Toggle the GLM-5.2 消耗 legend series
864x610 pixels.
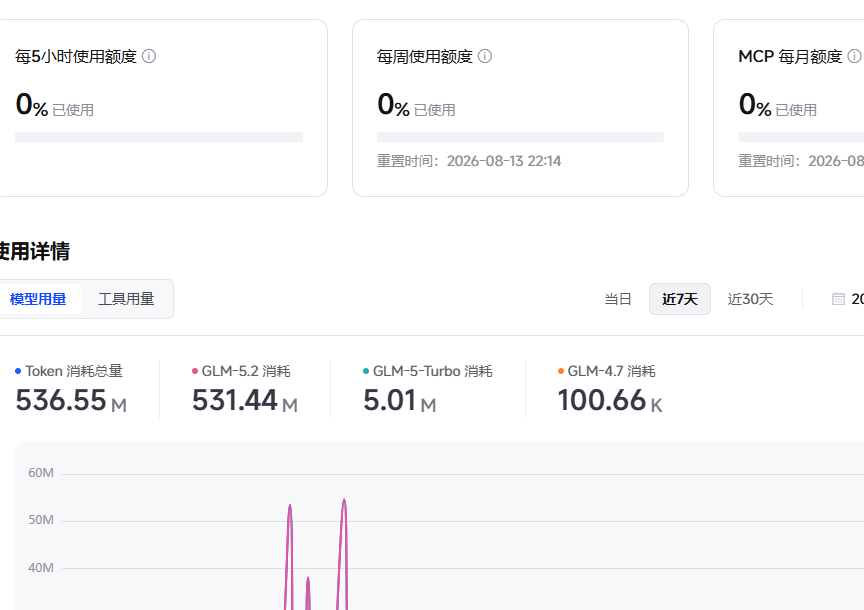(x=241, y=371)
